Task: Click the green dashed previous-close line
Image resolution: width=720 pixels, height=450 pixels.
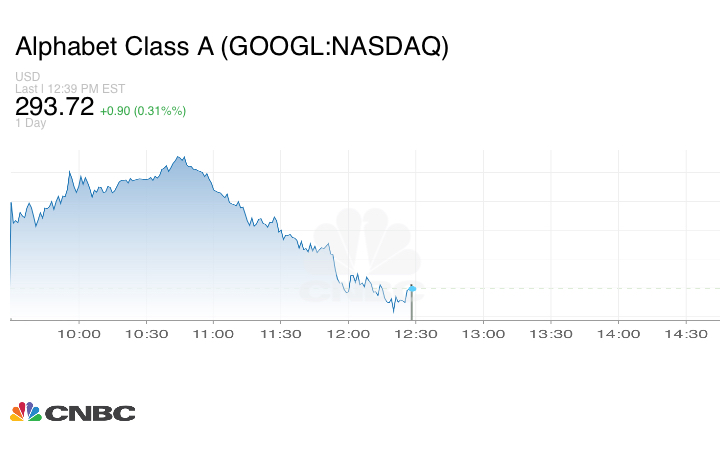Action: click(560, 288)
